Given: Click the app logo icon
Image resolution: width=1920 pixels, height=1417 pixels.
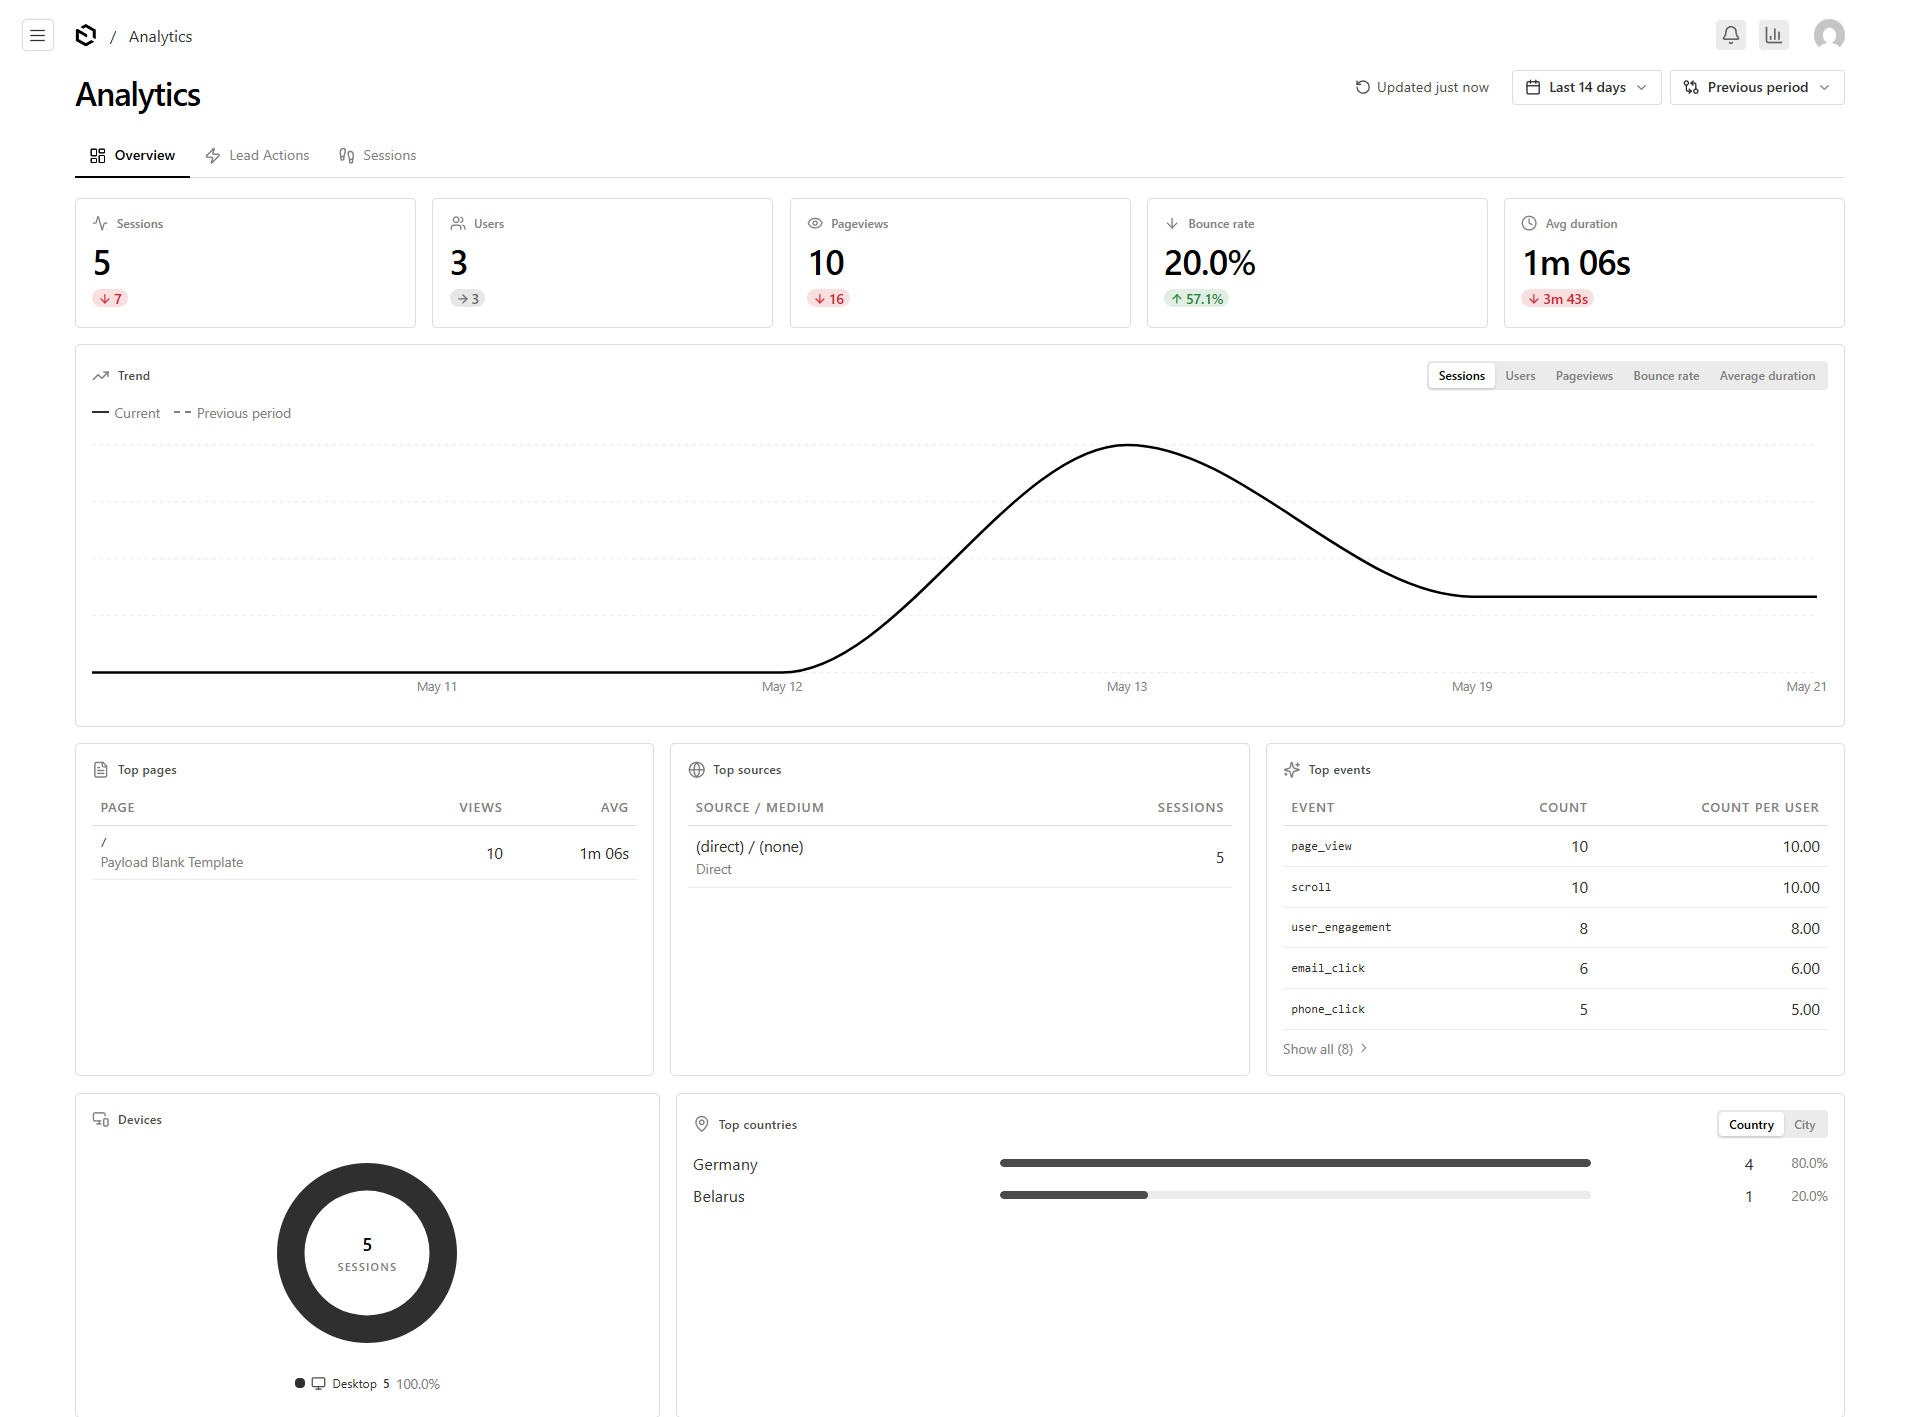Looking at the screenshot, I should tap(86, 36).
